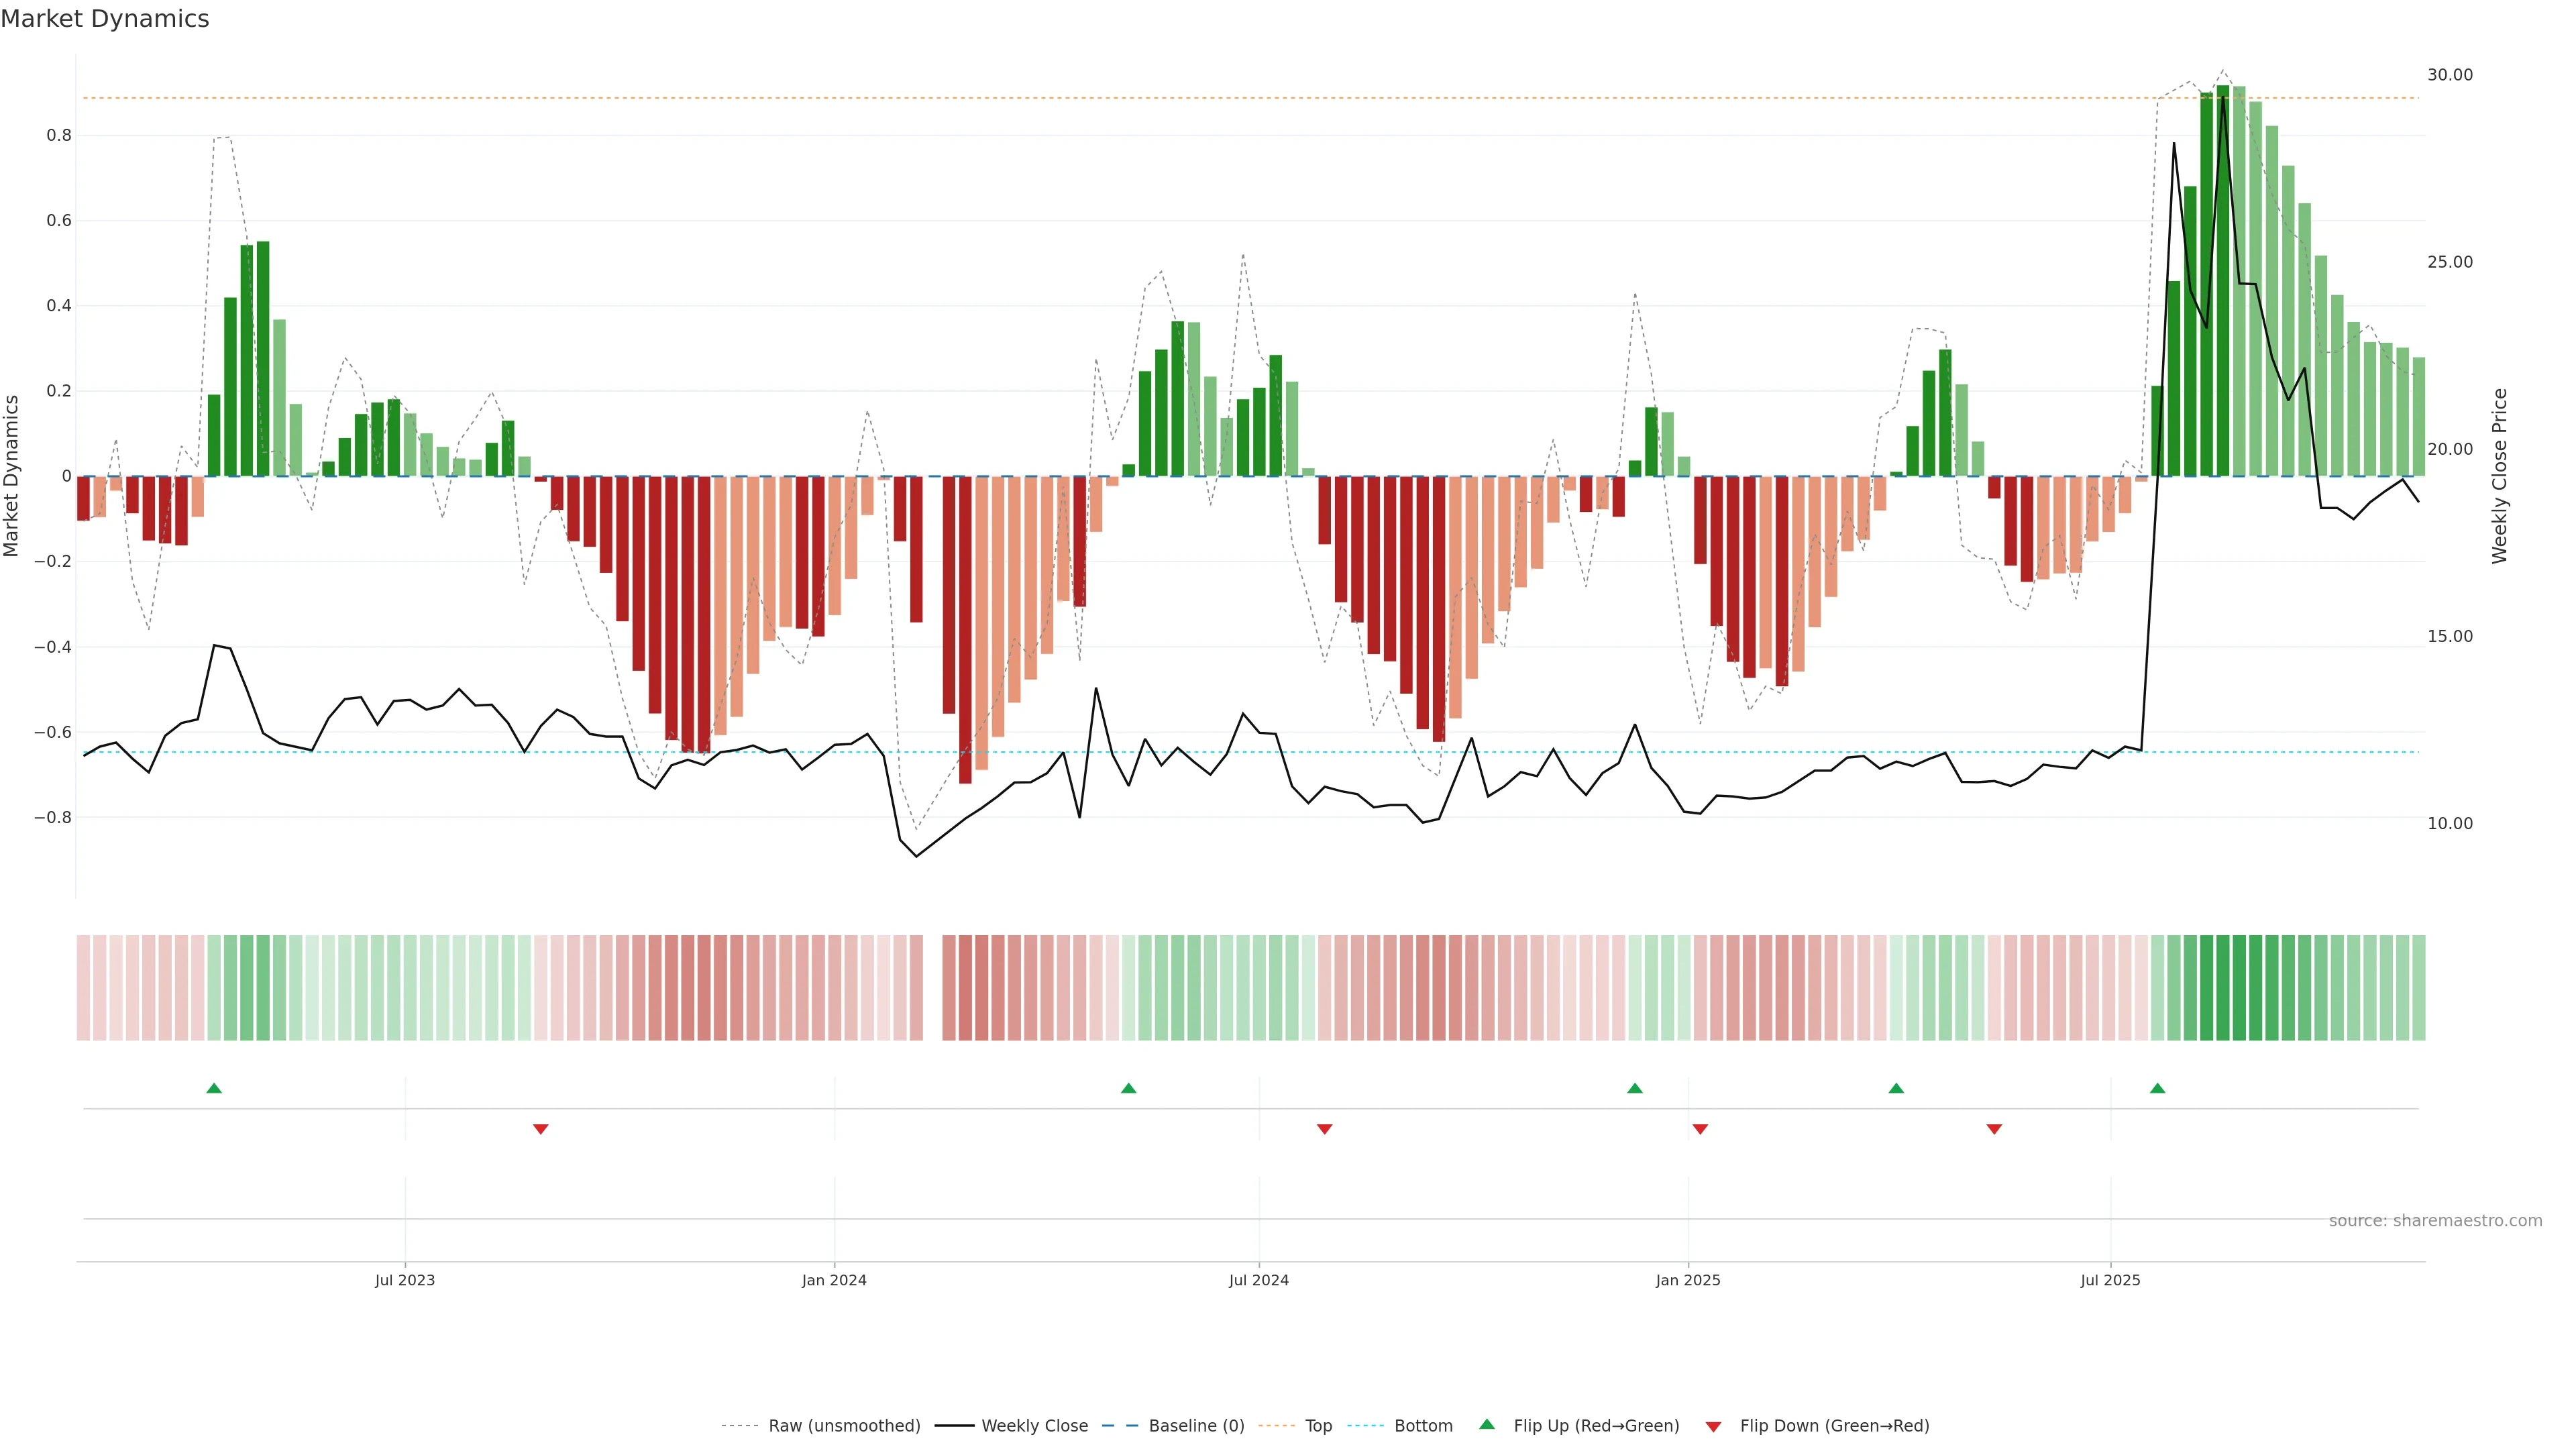Toggle the Weekly Close legend entry
This screenshot has width=2576, height=1449.
coord(1034,1426)
